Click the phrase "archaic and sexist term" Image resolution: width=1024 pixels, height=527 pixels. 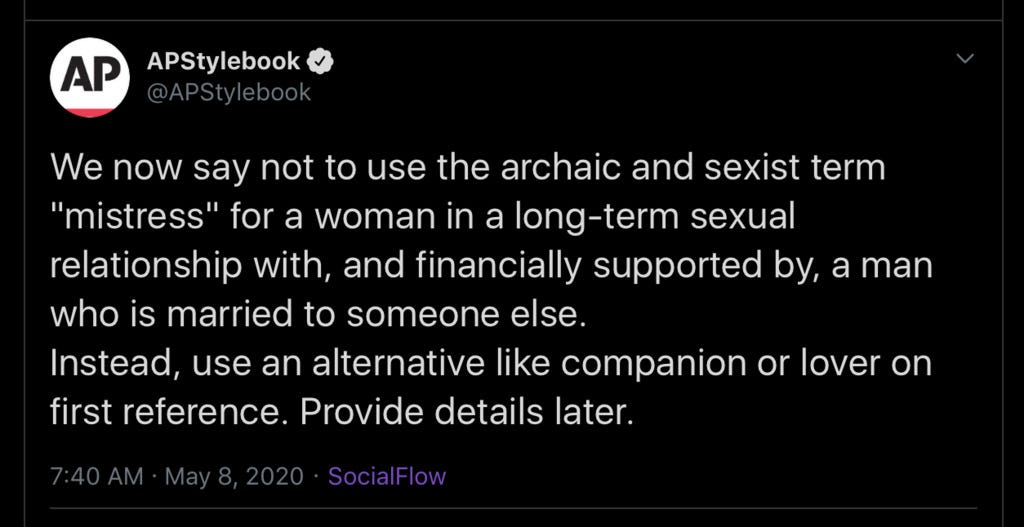[693, 168]
